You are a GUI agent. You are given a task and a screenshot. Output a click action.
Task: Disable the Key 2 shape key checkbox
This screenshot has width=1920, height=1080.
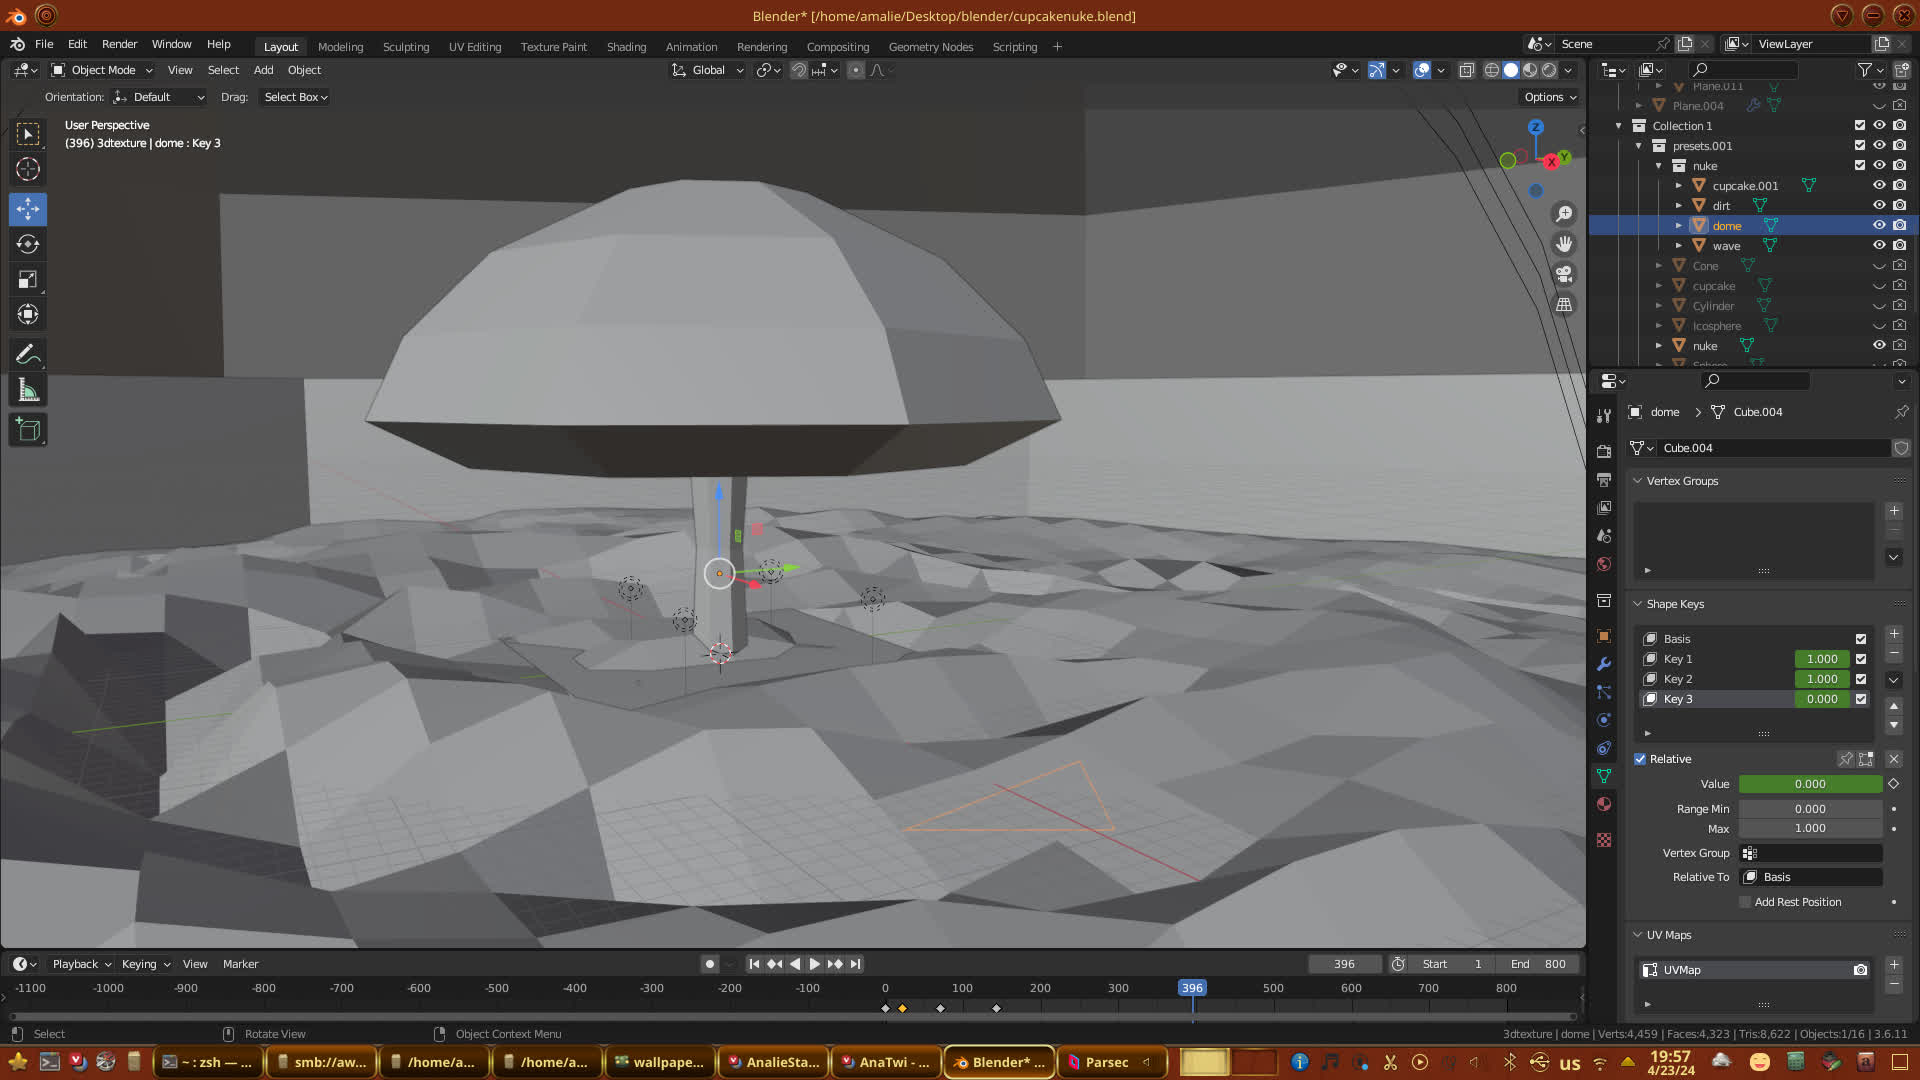pos(1861,679)
